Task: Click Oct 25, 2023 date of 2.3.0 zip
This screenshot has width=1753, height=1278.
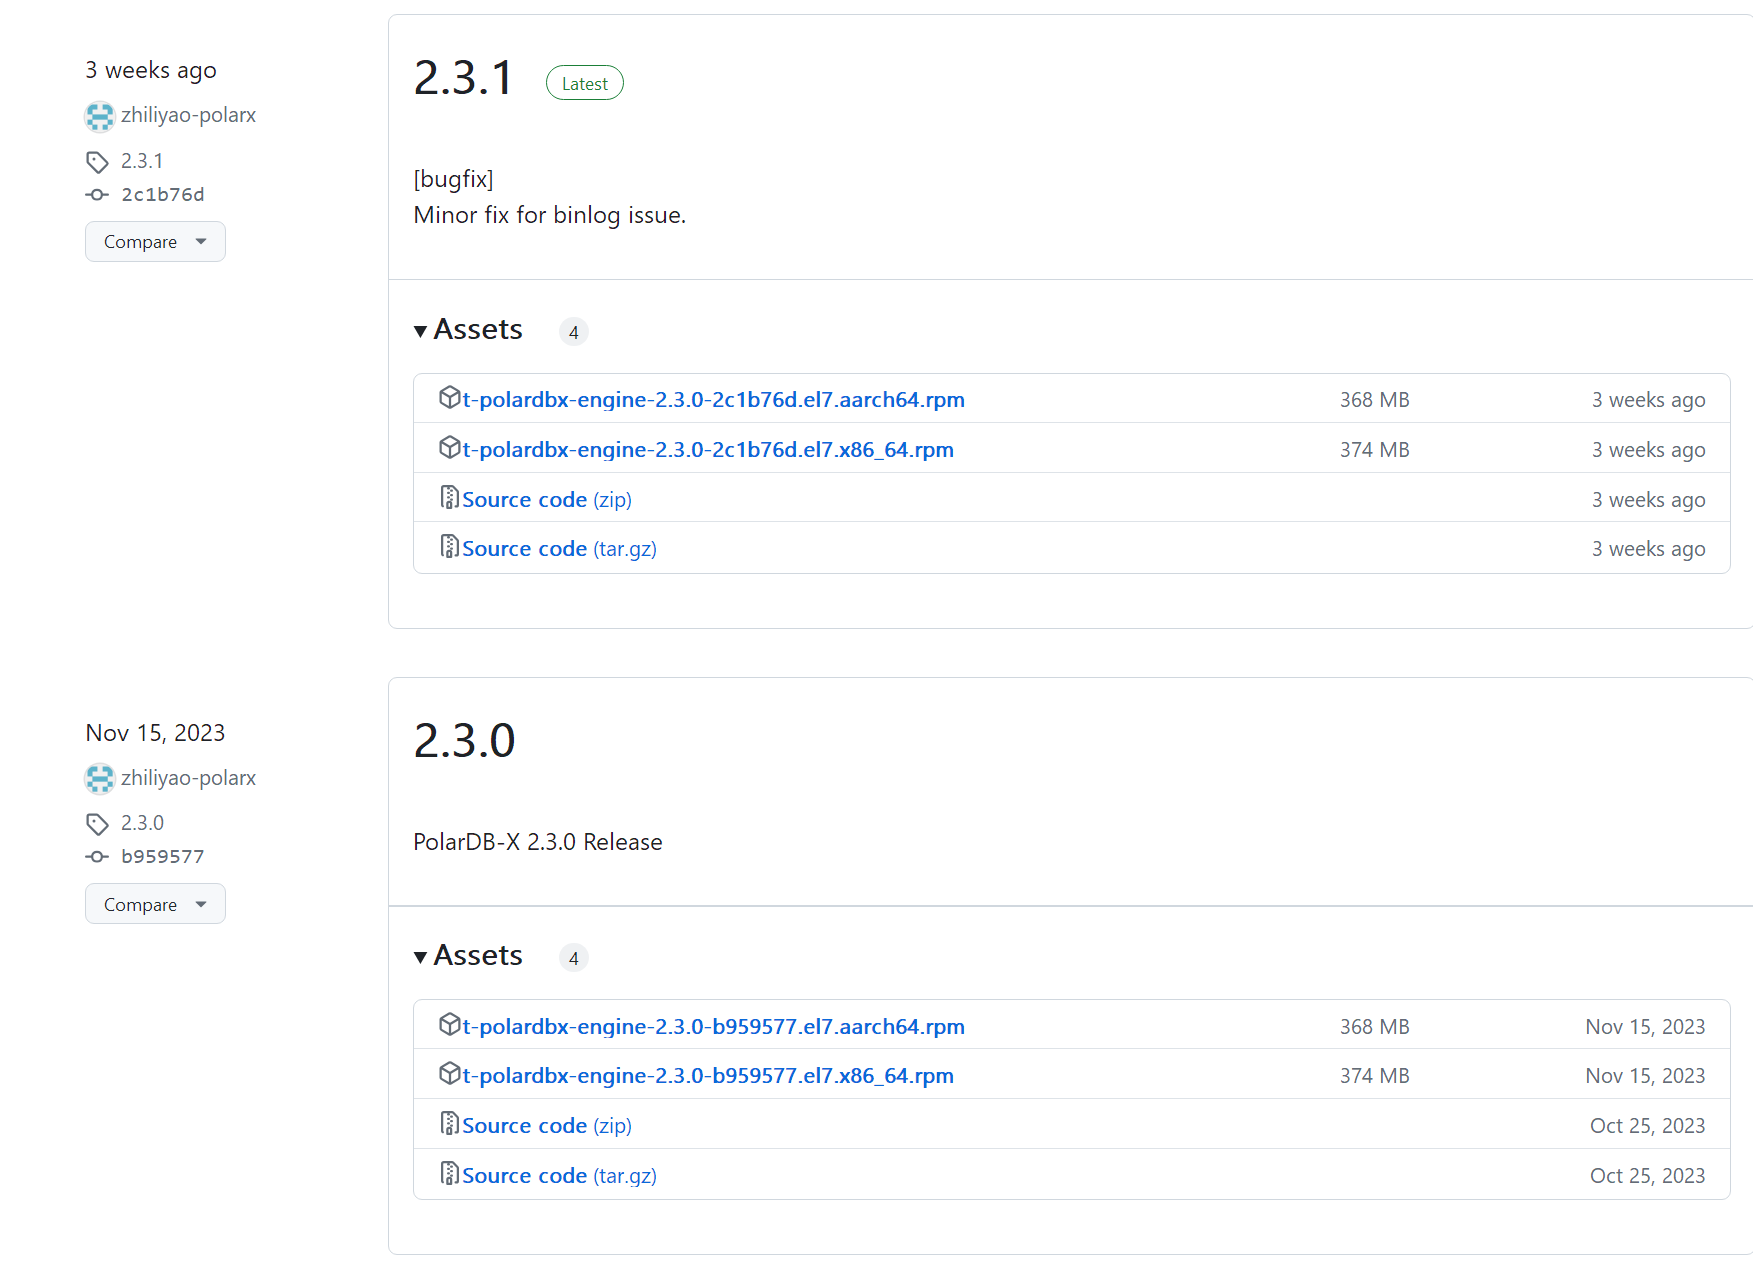Action: [x=1648, y=1126]
